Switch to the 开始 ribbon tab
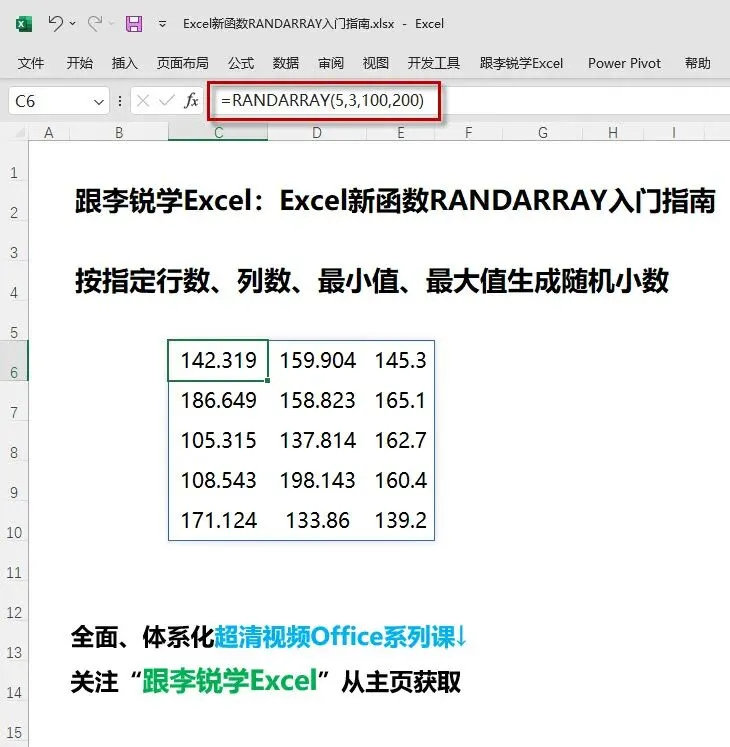730x747 pixels. [80, 63]
